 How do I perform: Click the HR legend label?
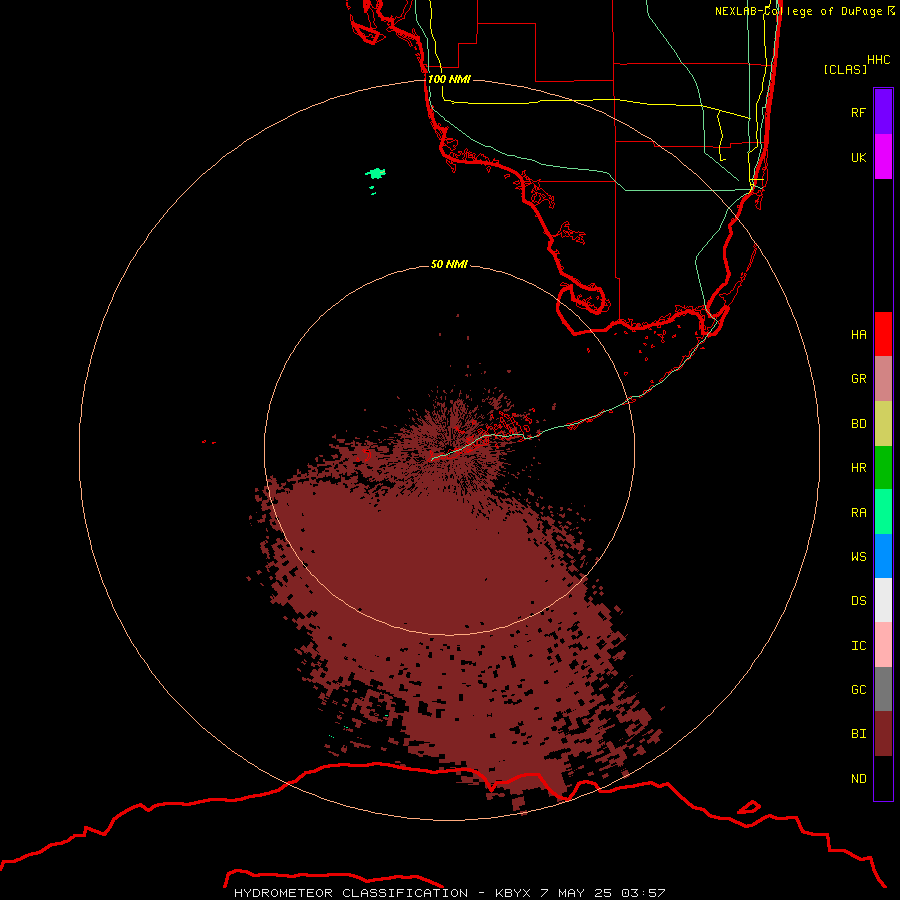858,468
